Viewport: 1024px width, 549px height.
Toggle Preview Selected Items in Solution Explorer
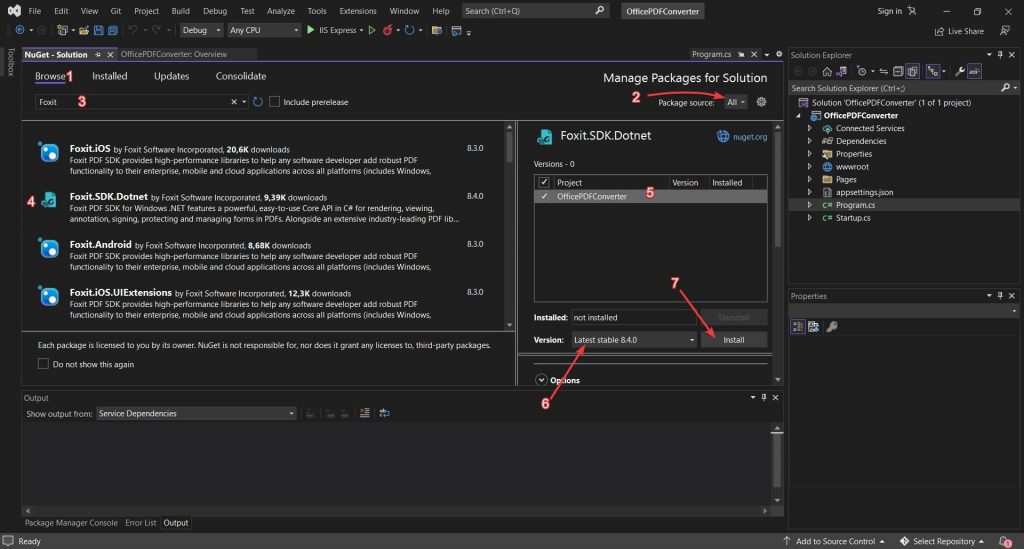tap(974, 71)
